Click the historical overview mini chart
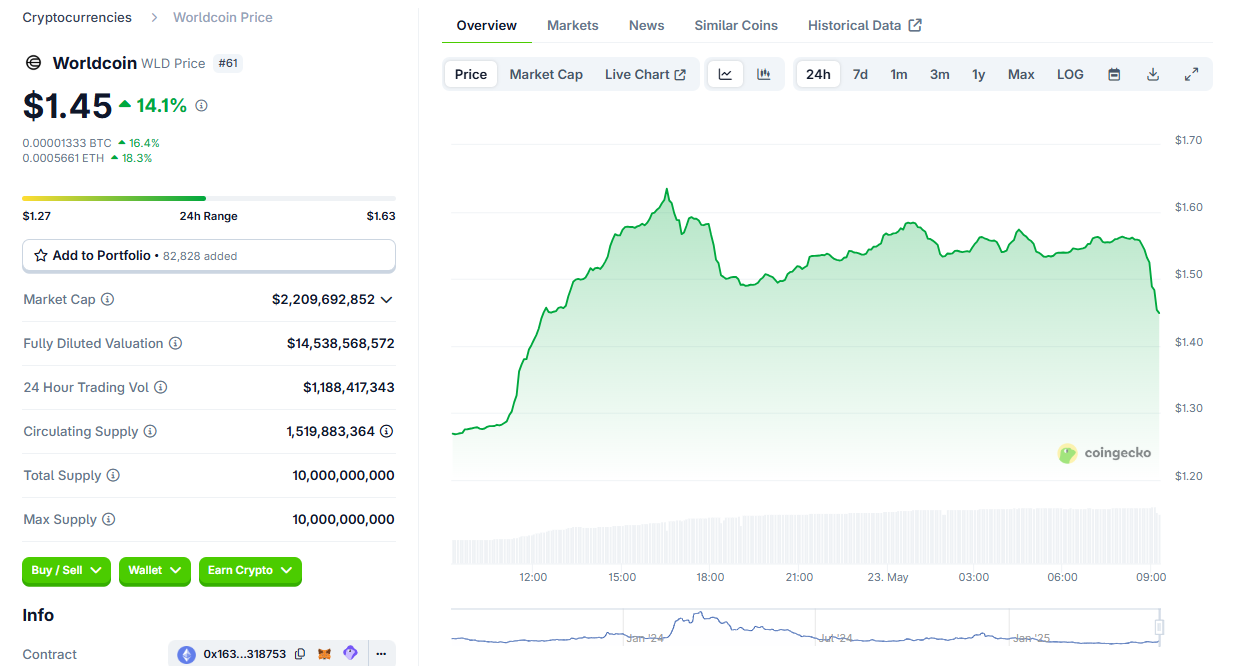The width and height of the screenshot is (1251, 666). 805,627
